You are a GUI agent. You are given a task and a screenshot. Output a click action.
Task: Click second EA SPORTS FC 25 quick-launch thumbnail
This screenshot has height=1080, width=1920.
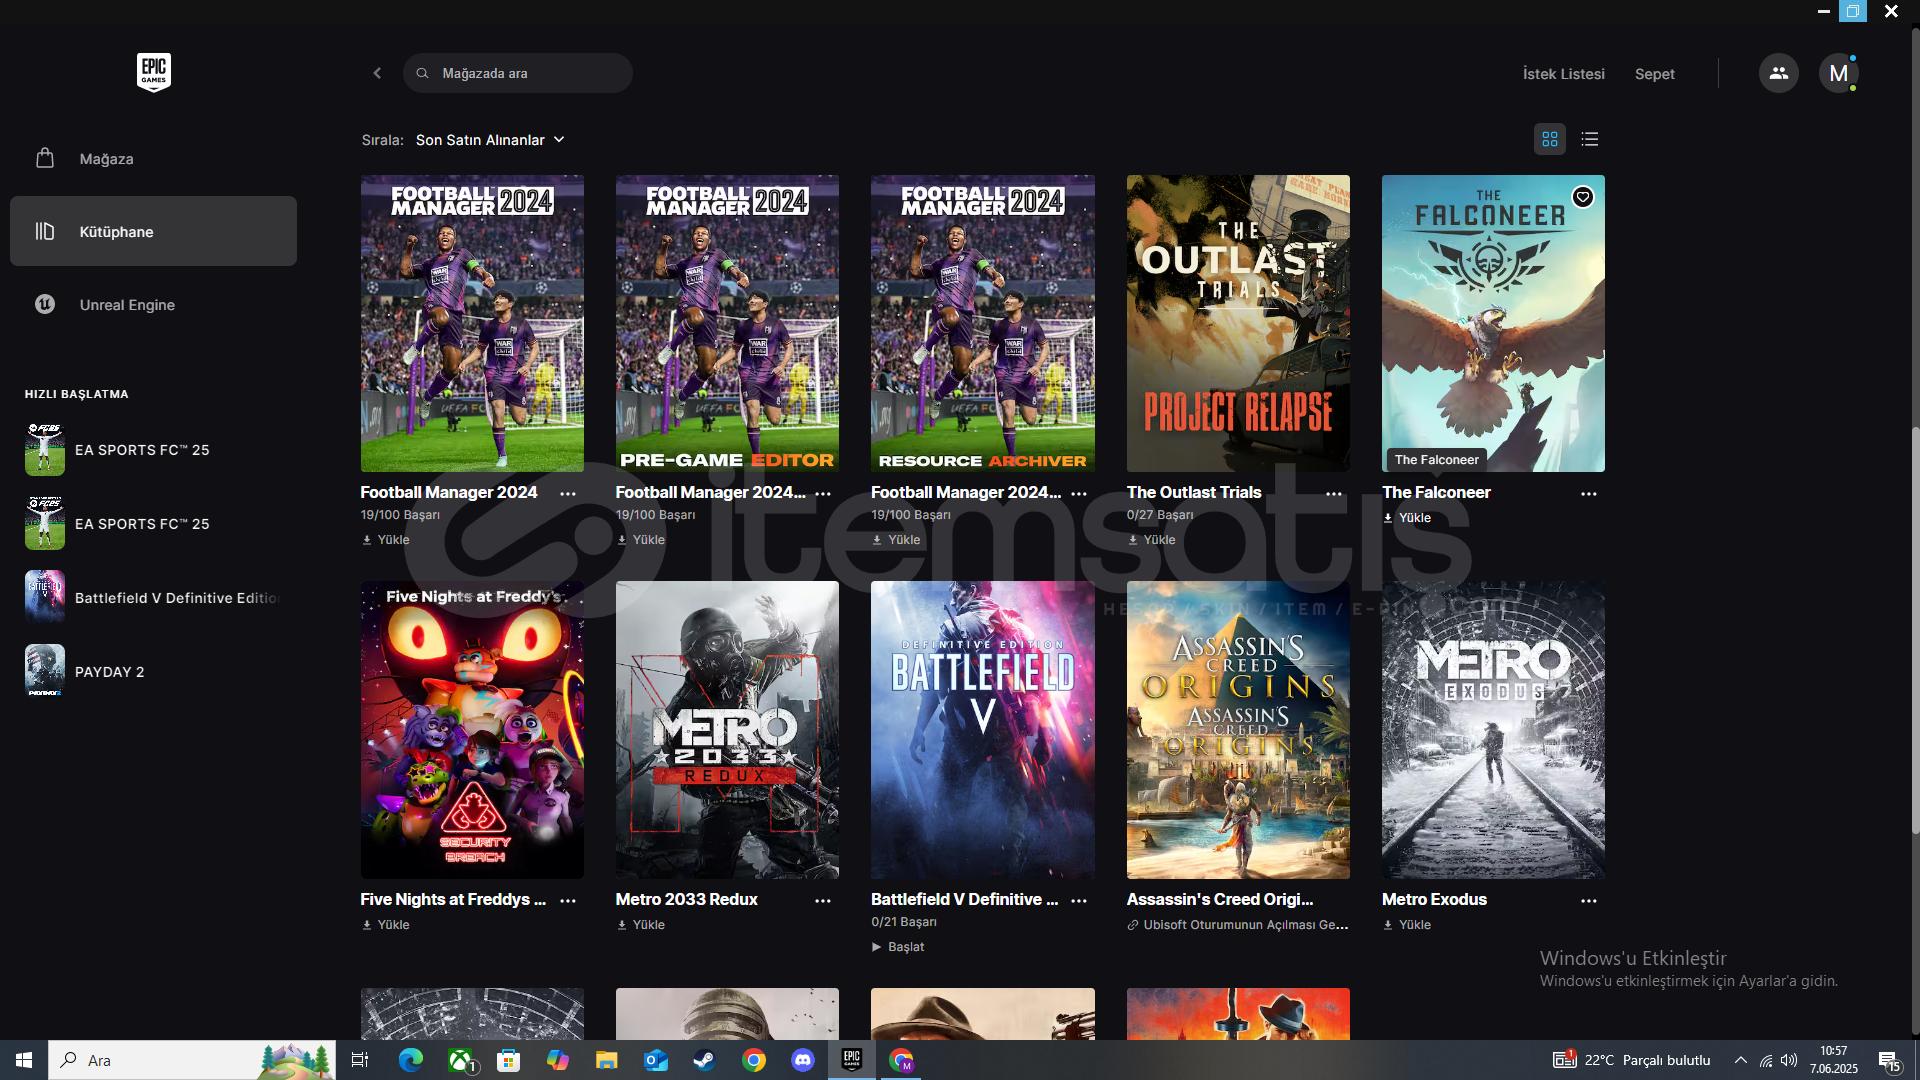pyautogui.click(x=45, y=524)
